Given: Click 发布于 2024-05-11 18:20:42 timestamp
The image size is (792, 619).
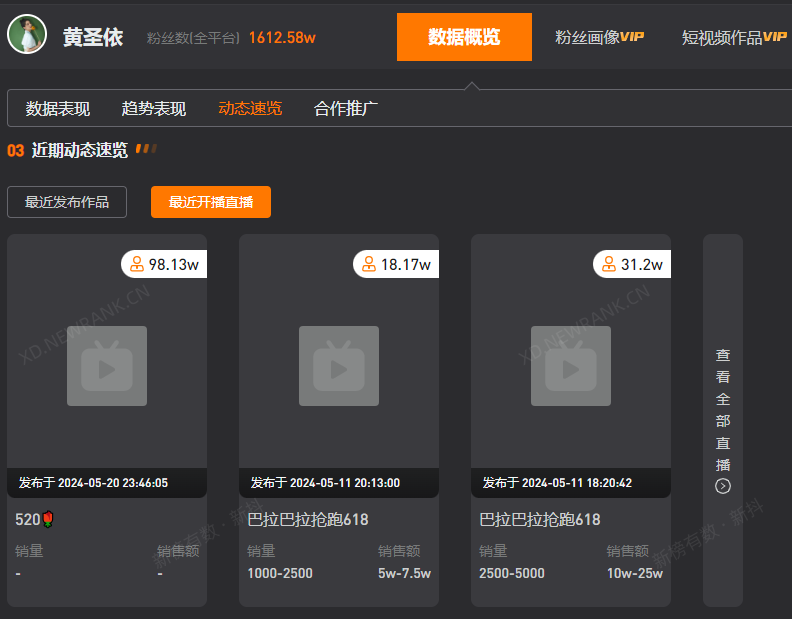Looking at the screenshot, I should click(x=557, y=483).
